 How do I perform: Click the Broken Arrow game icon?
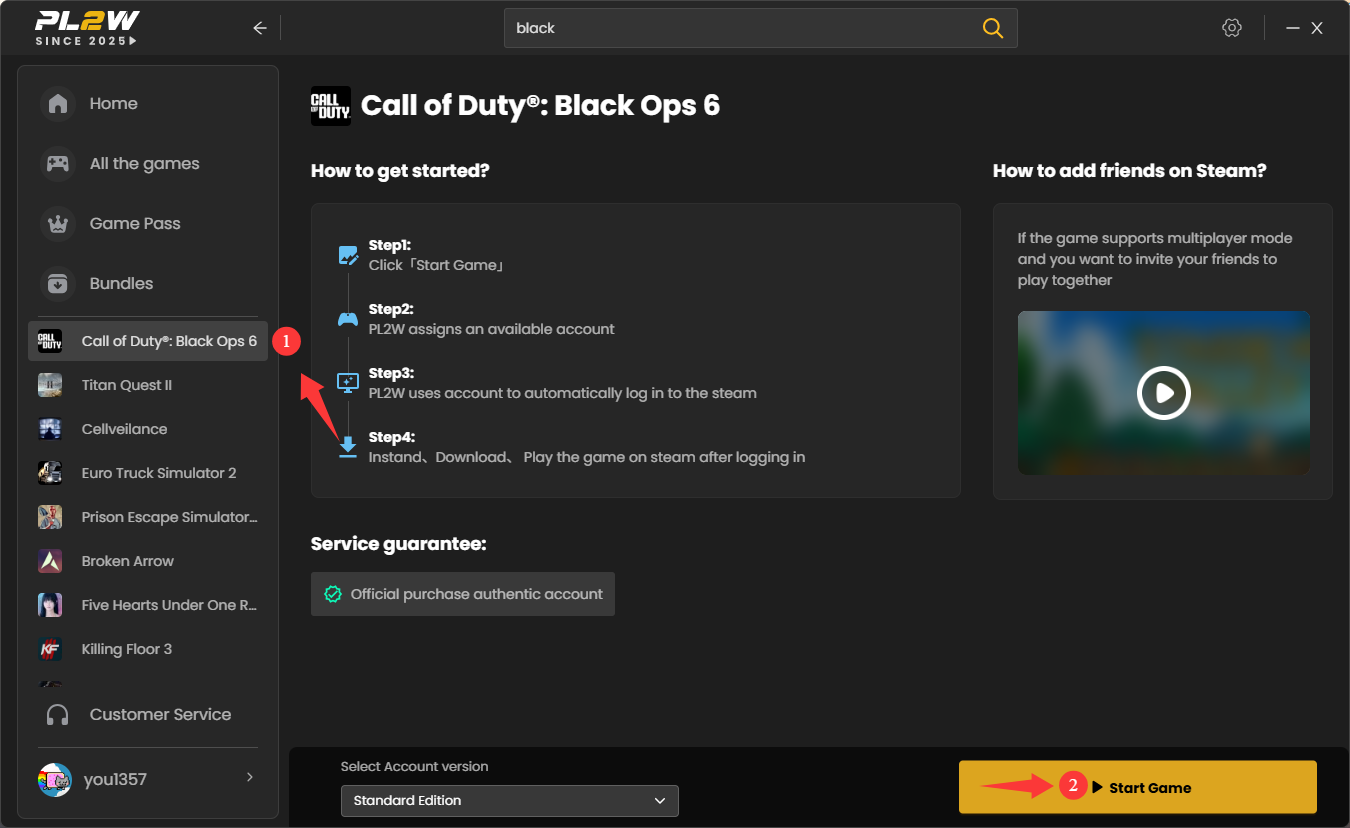(50, 561)
